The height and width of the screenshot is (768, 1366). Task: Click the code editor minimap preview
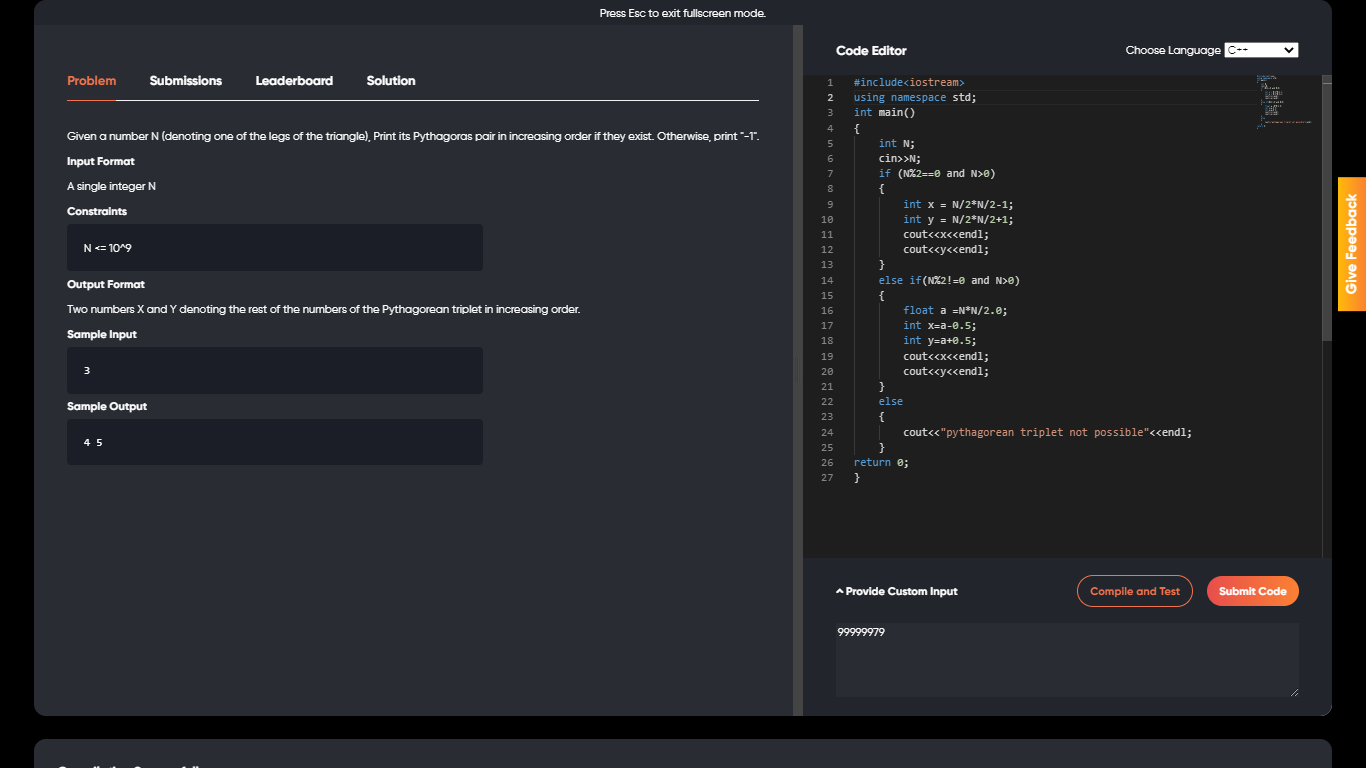coord(1284,100)
